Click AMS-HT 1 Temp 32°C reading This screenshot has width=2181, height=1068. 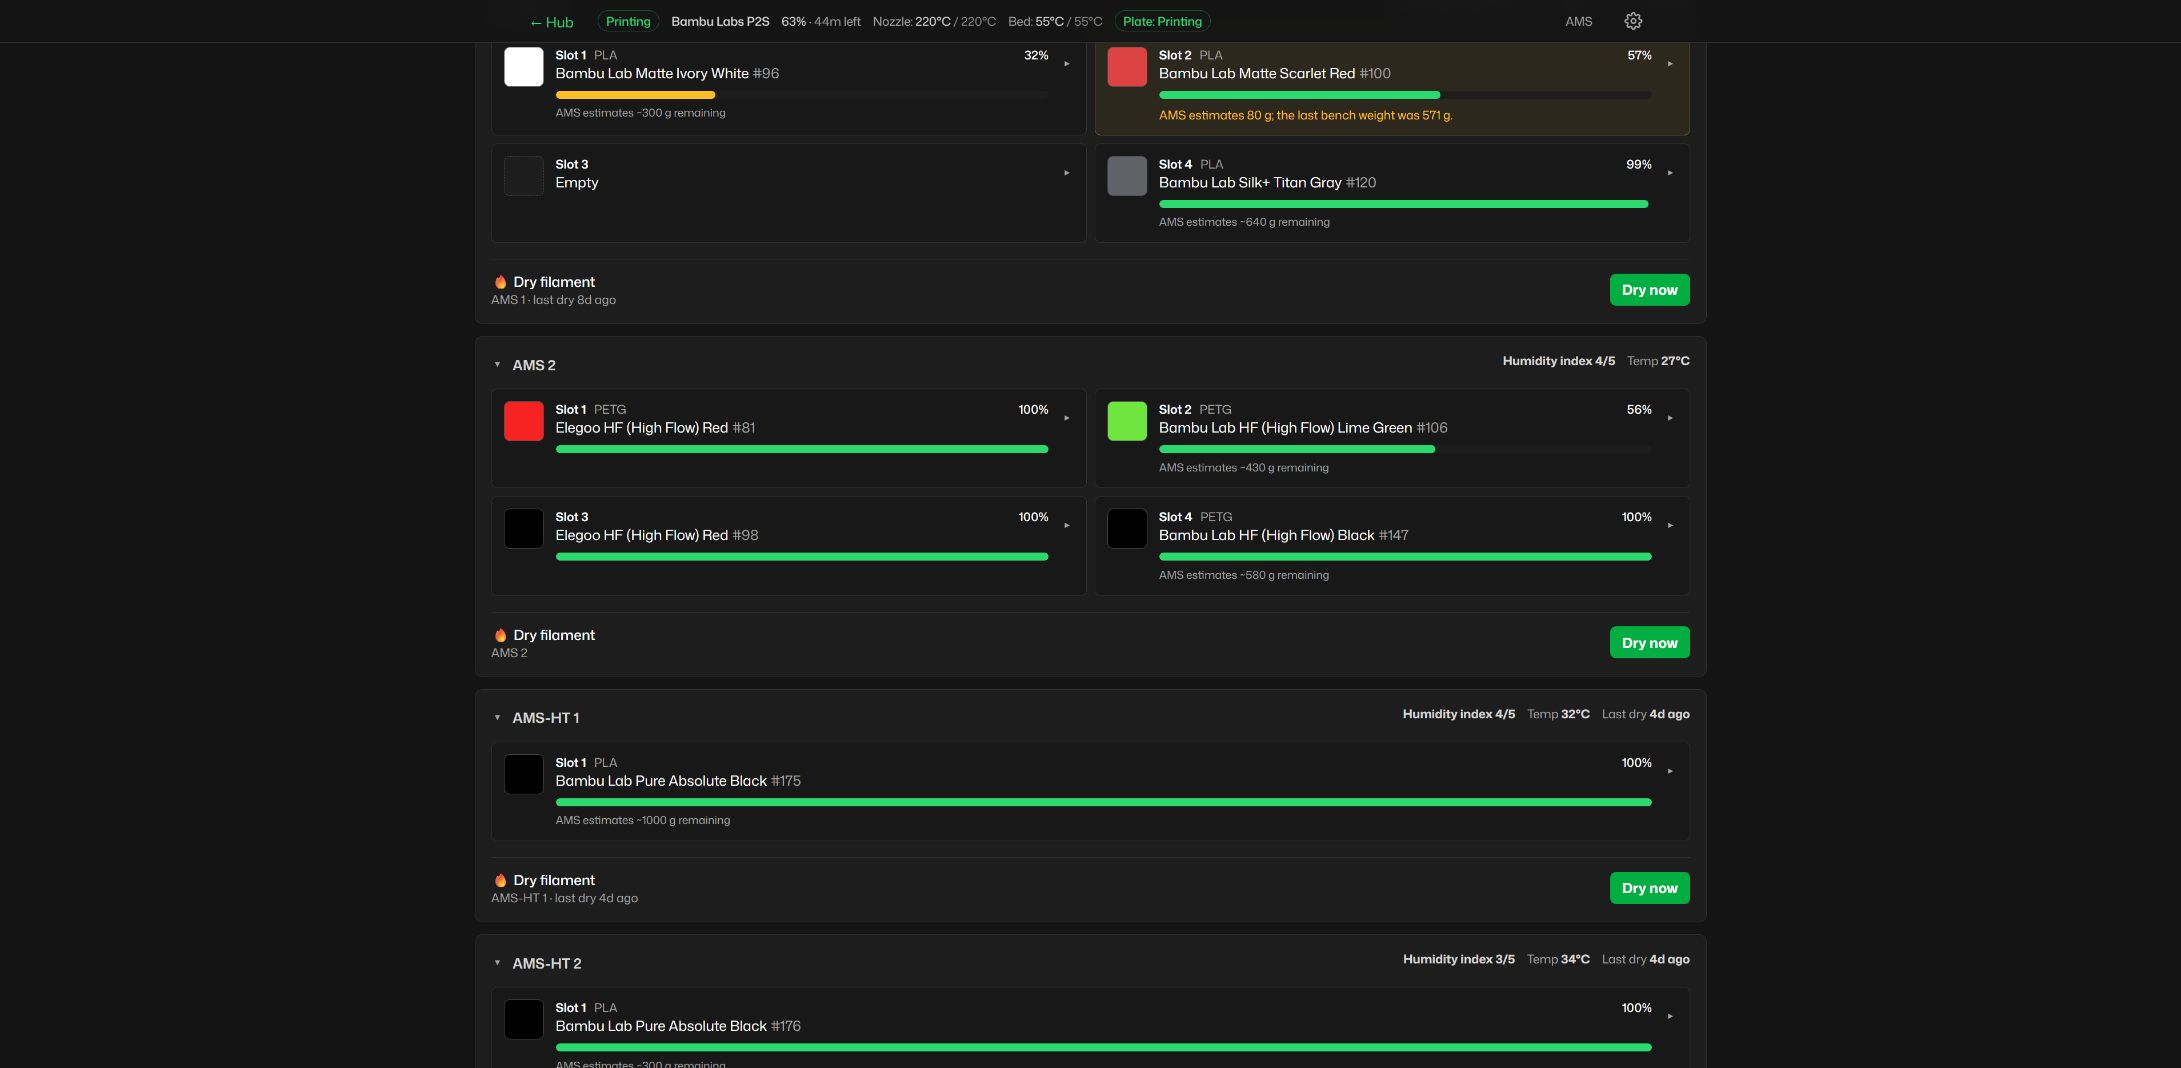pyautogui.click(x=1558, y=714)
